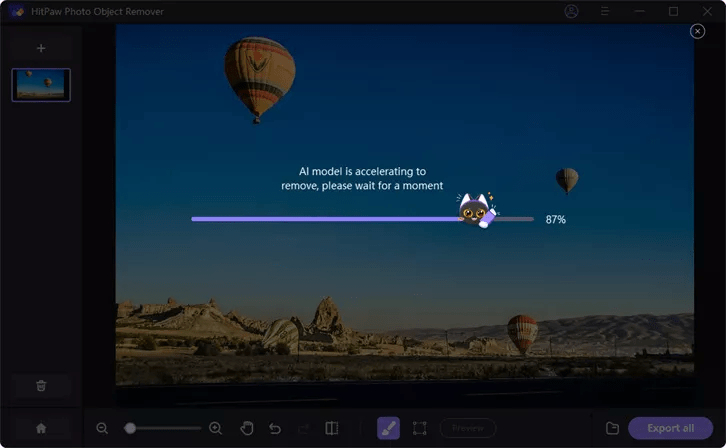The width and height of the screenshot is (726, 448).
Task: Click the Export all button
Action: 670,428
